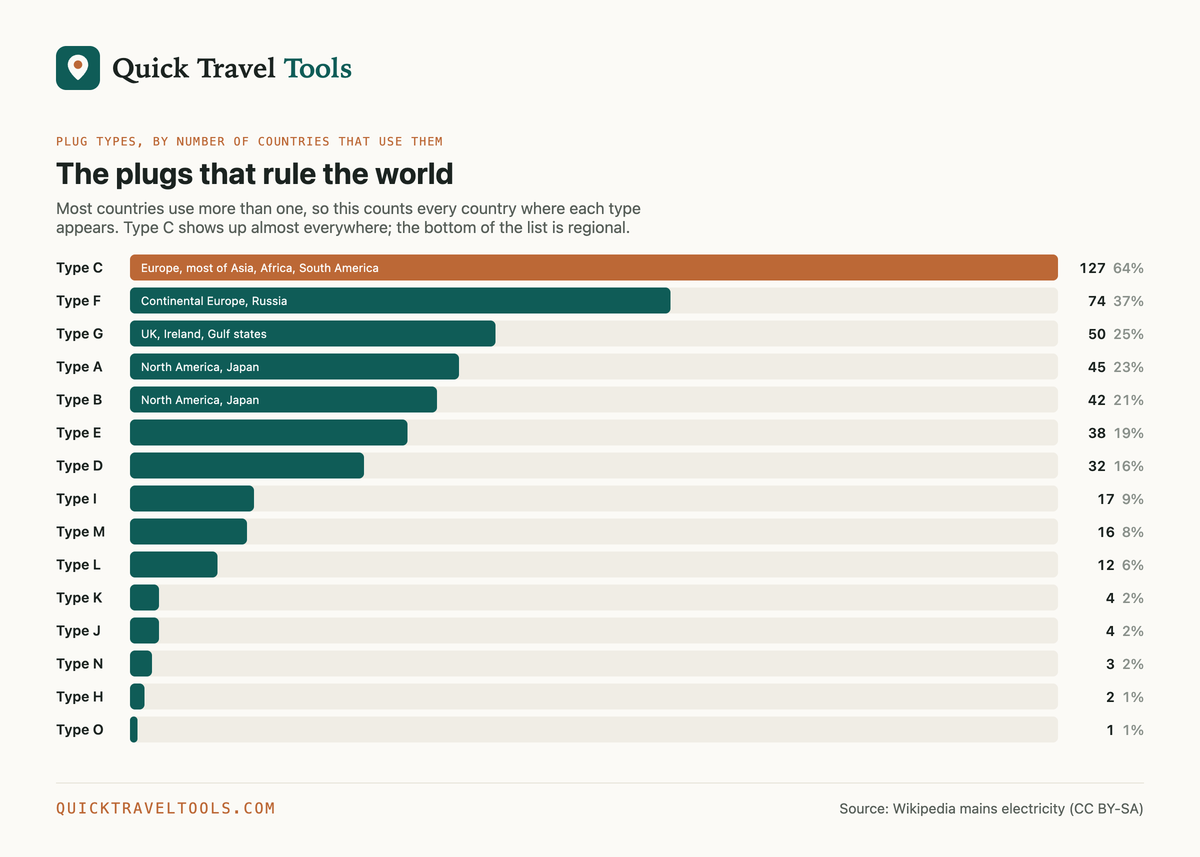Screen dimensions: 1200x857
Task: Click the 'Type N' row label
Action: pyautogui.click(x=79, y=664)
